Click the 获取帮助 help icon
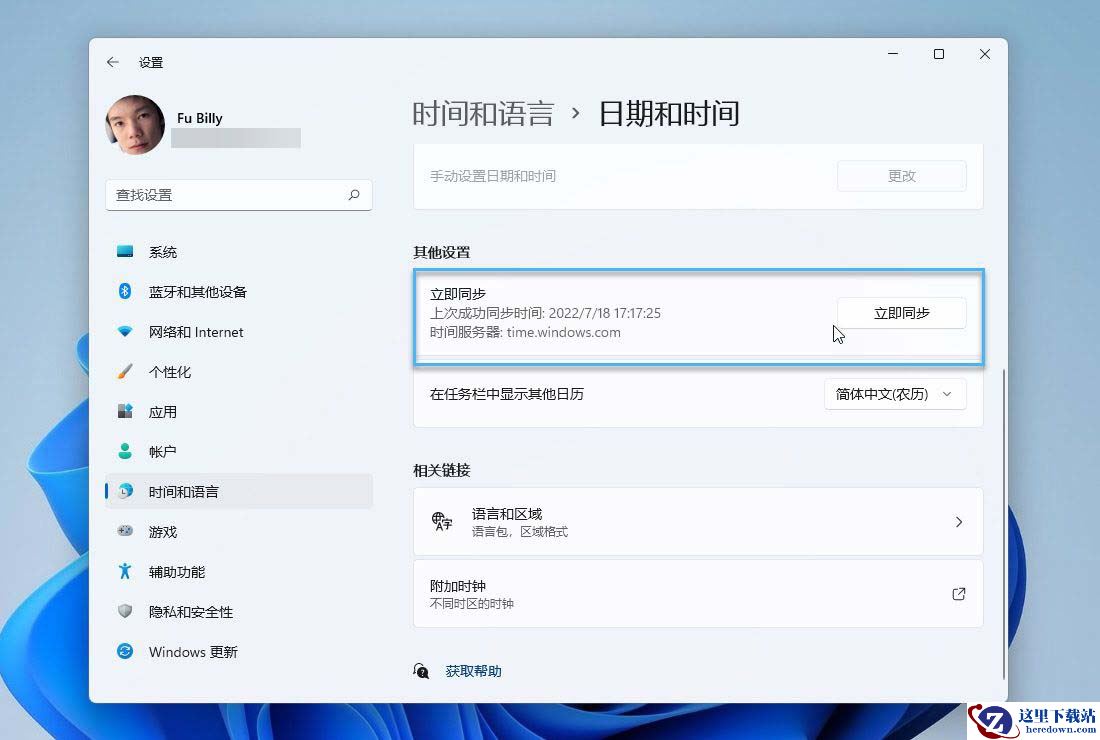The image size is (1100, 740). point(421,671)
